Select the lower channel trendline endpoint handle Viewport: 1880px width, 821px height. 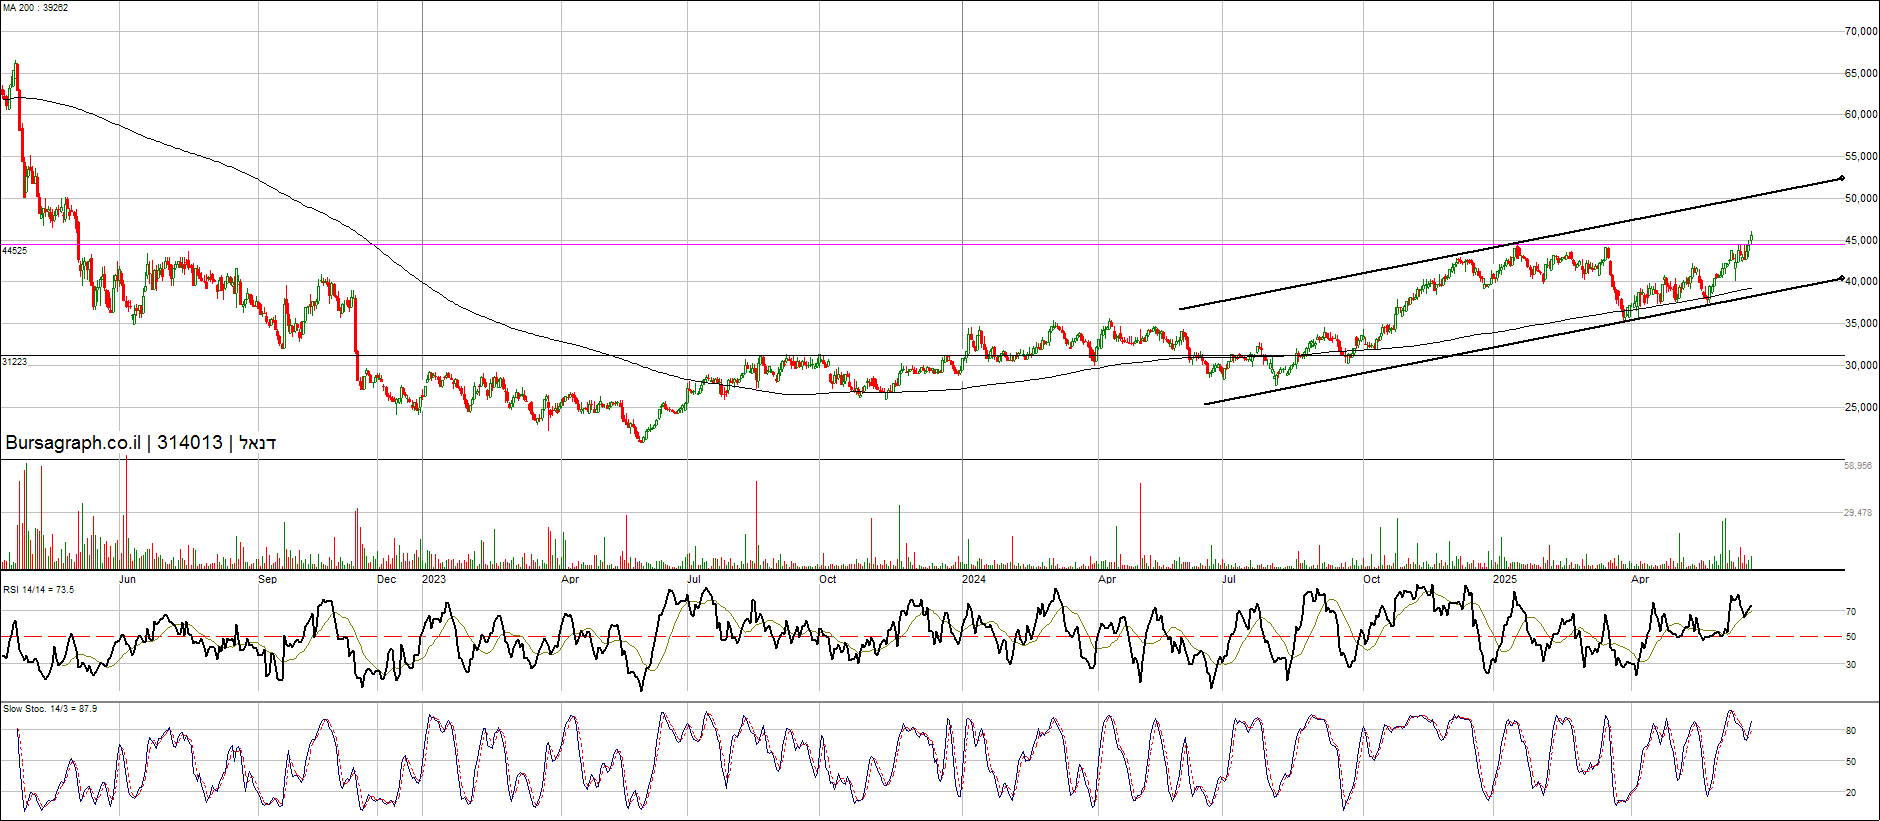coord(1841,278)
